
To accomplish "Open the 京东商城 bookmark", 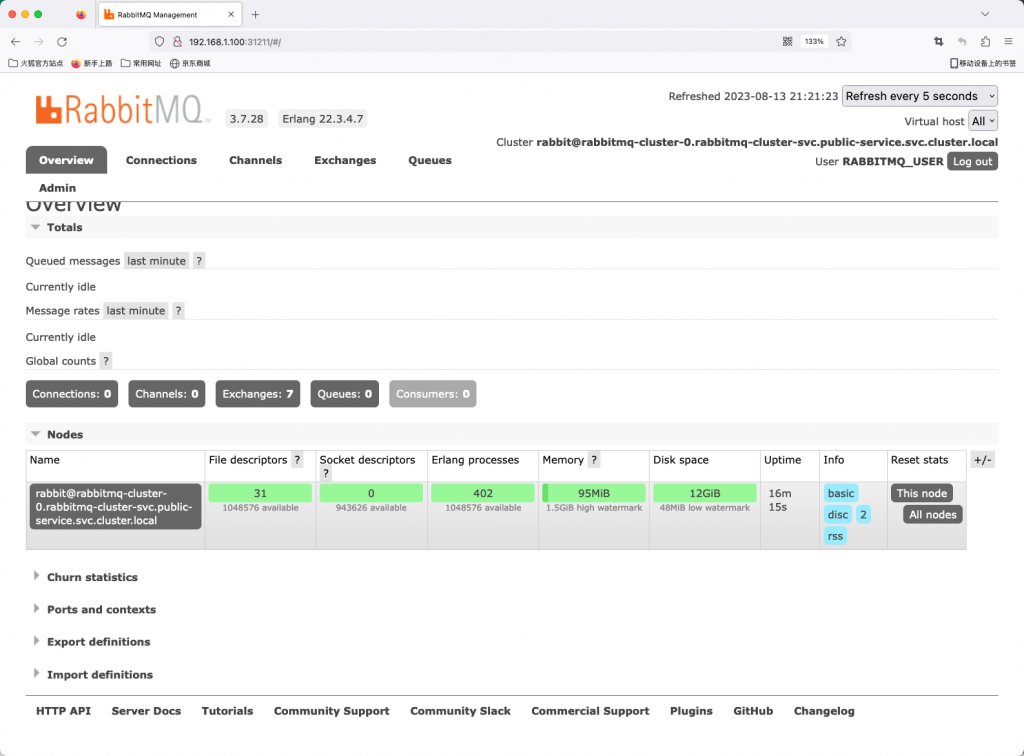I will point(190,63).
